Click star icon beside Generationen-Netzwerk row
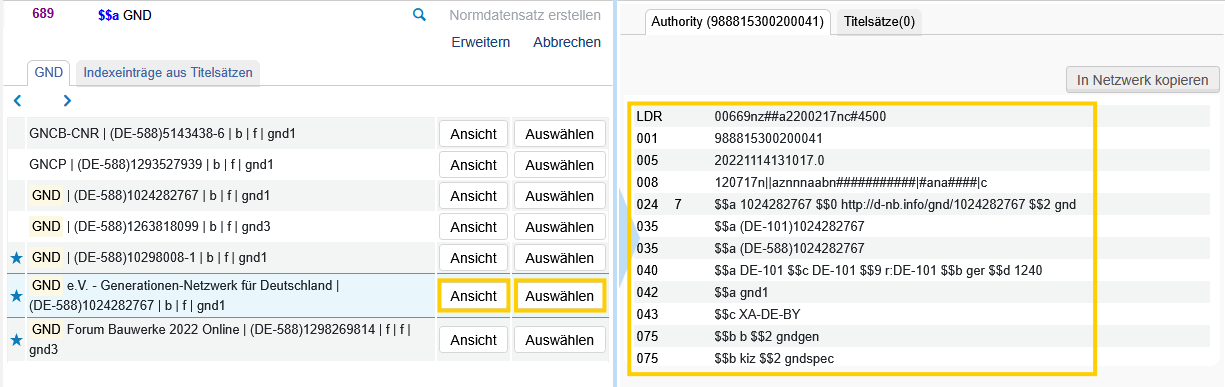Image resolution: width=1225 pixels, height=387 pixels. pyautogui.click(x=16, y=296)
